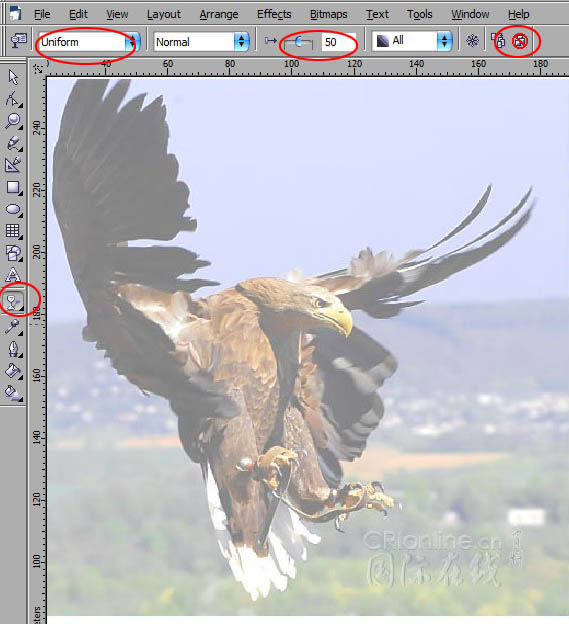Expand the Normal transparency operation dropdown

coord(201,42)
